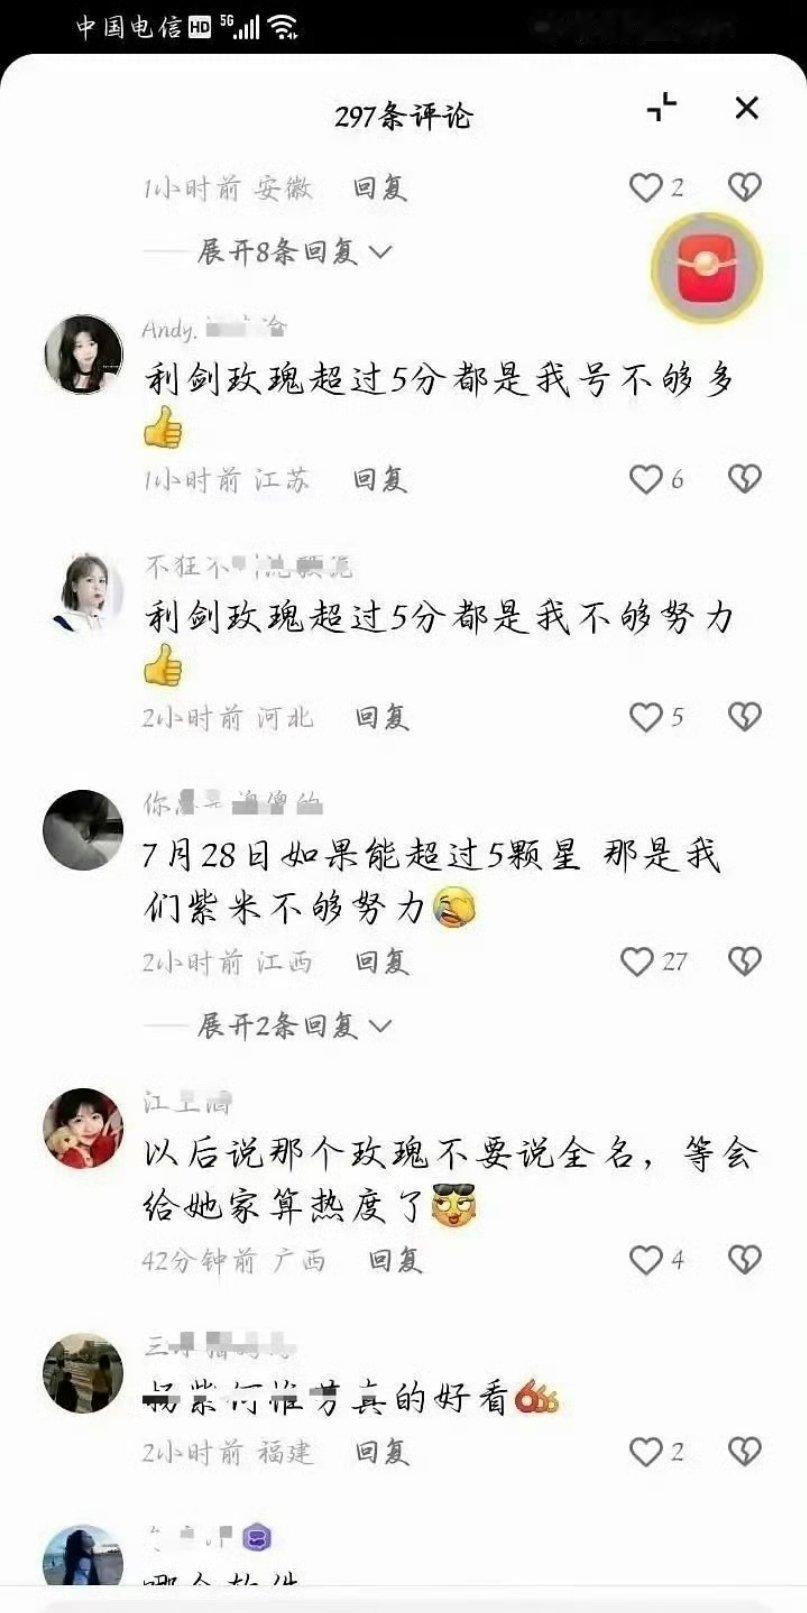Like the Guangxi comment with 4 likes
The image size is (807, 1613).
[x=646, y=1259]
